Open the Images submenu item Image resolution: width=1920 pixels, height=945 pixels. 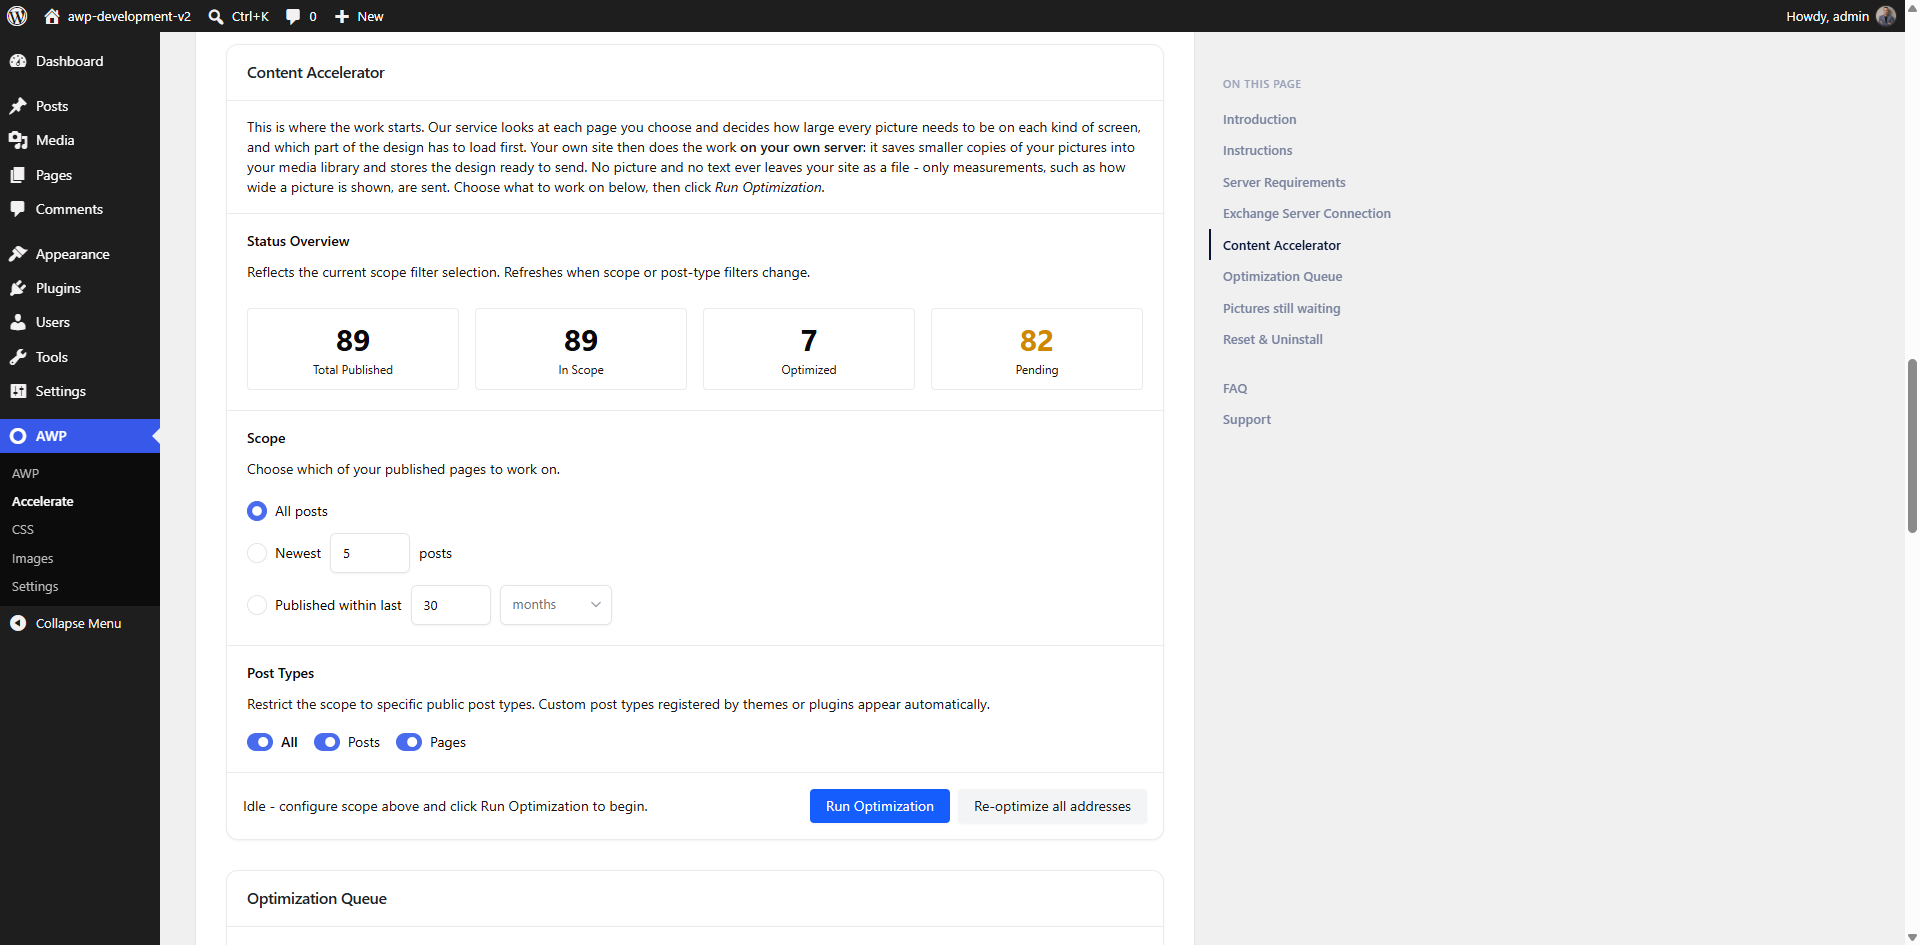point(32,558)
